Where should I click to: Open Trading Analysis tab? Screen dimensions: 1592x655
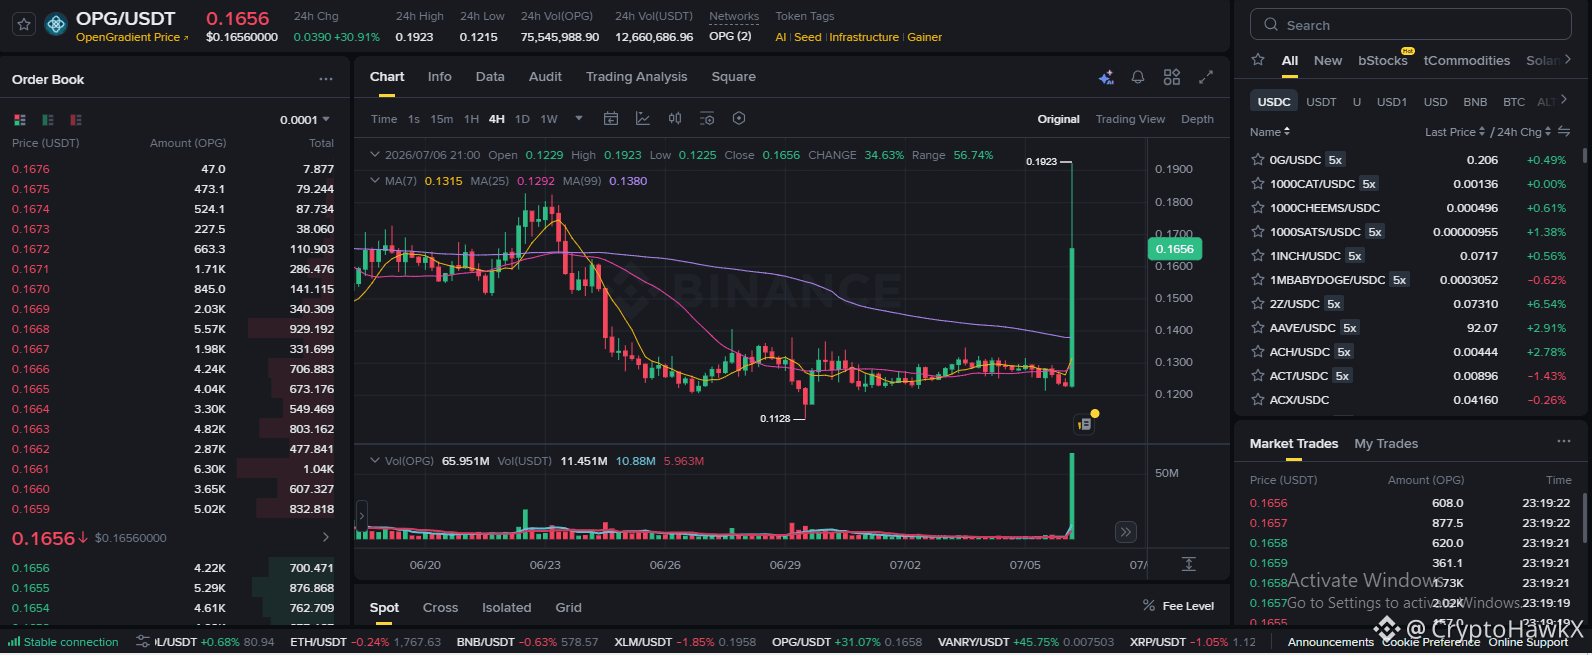click(636, 77)
